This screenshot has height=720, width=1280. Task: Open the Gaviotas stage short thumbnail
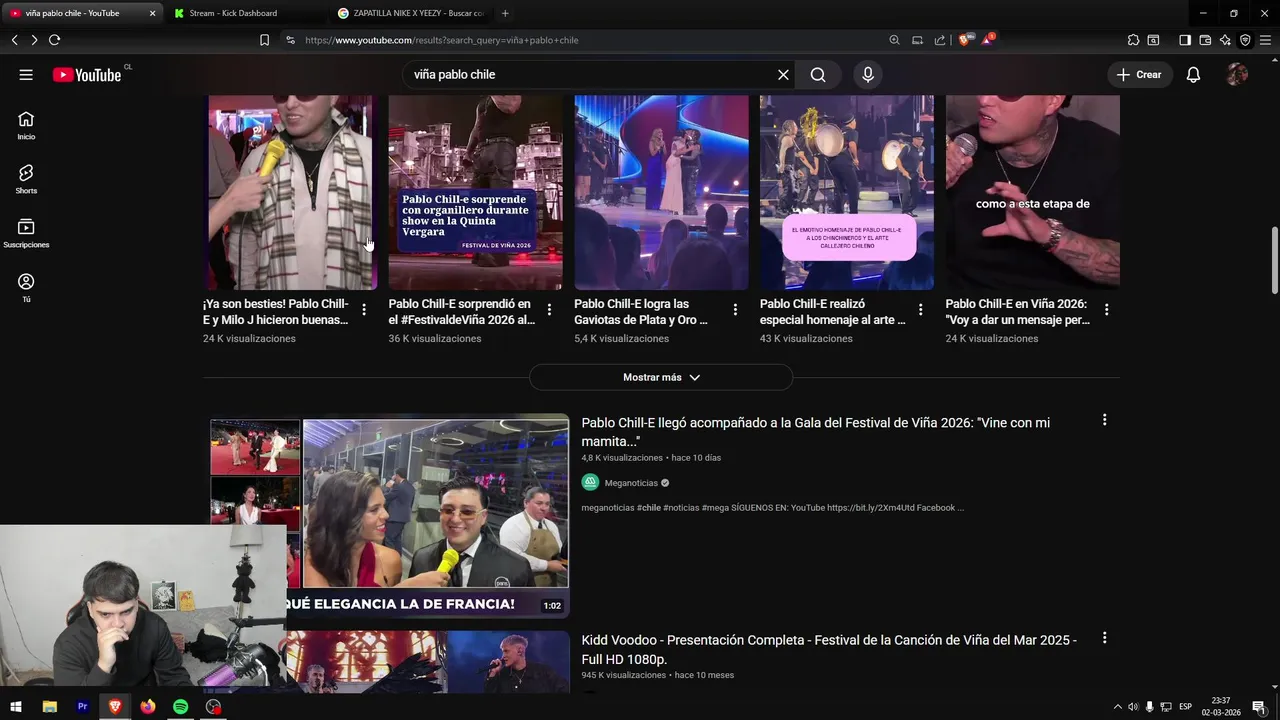click(661, 192)
